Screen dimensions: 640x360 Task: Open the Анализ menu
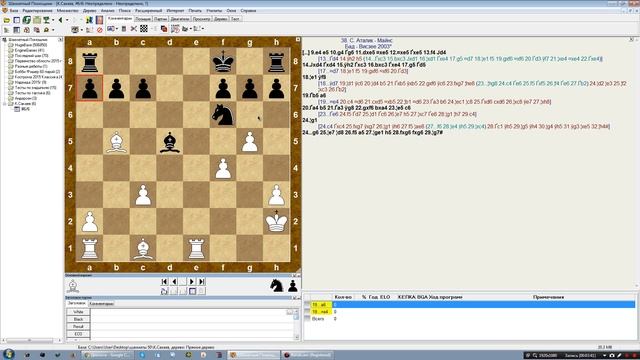tap(107, 11)
